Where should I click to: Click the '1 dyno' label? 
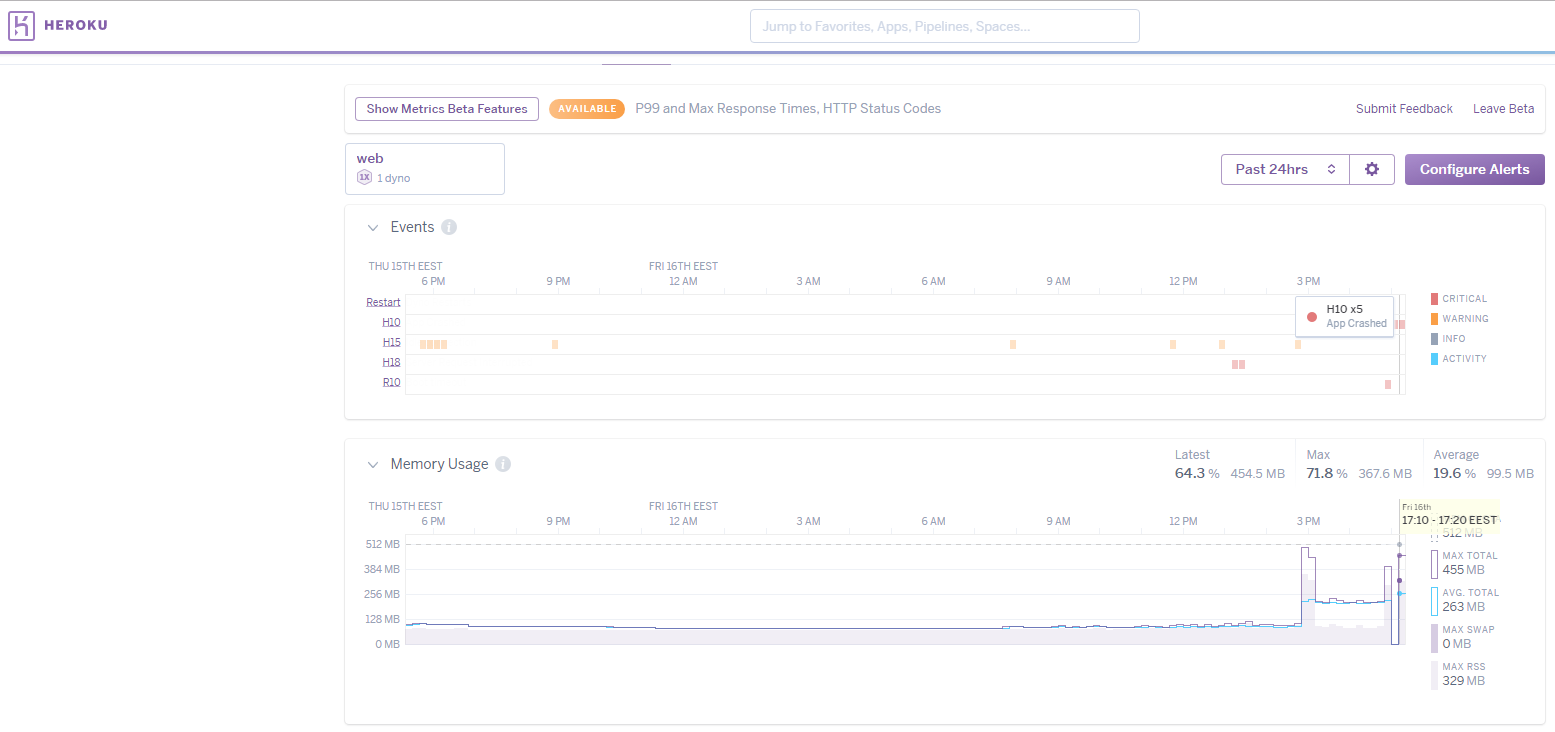tap(393, 178)
